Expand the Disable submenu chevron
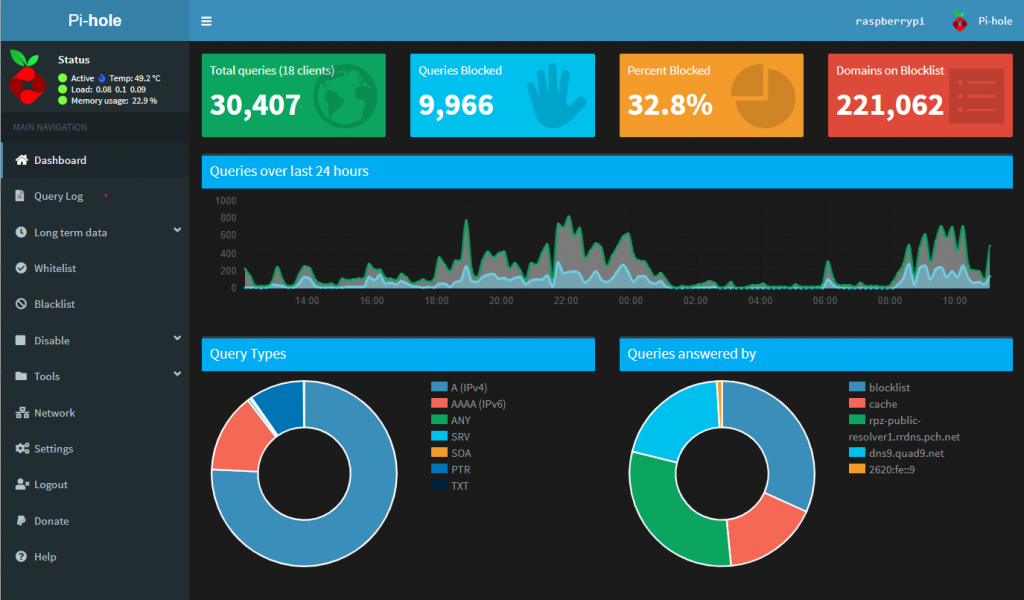This screenshot has width=1024, height=600. (177, 338)
